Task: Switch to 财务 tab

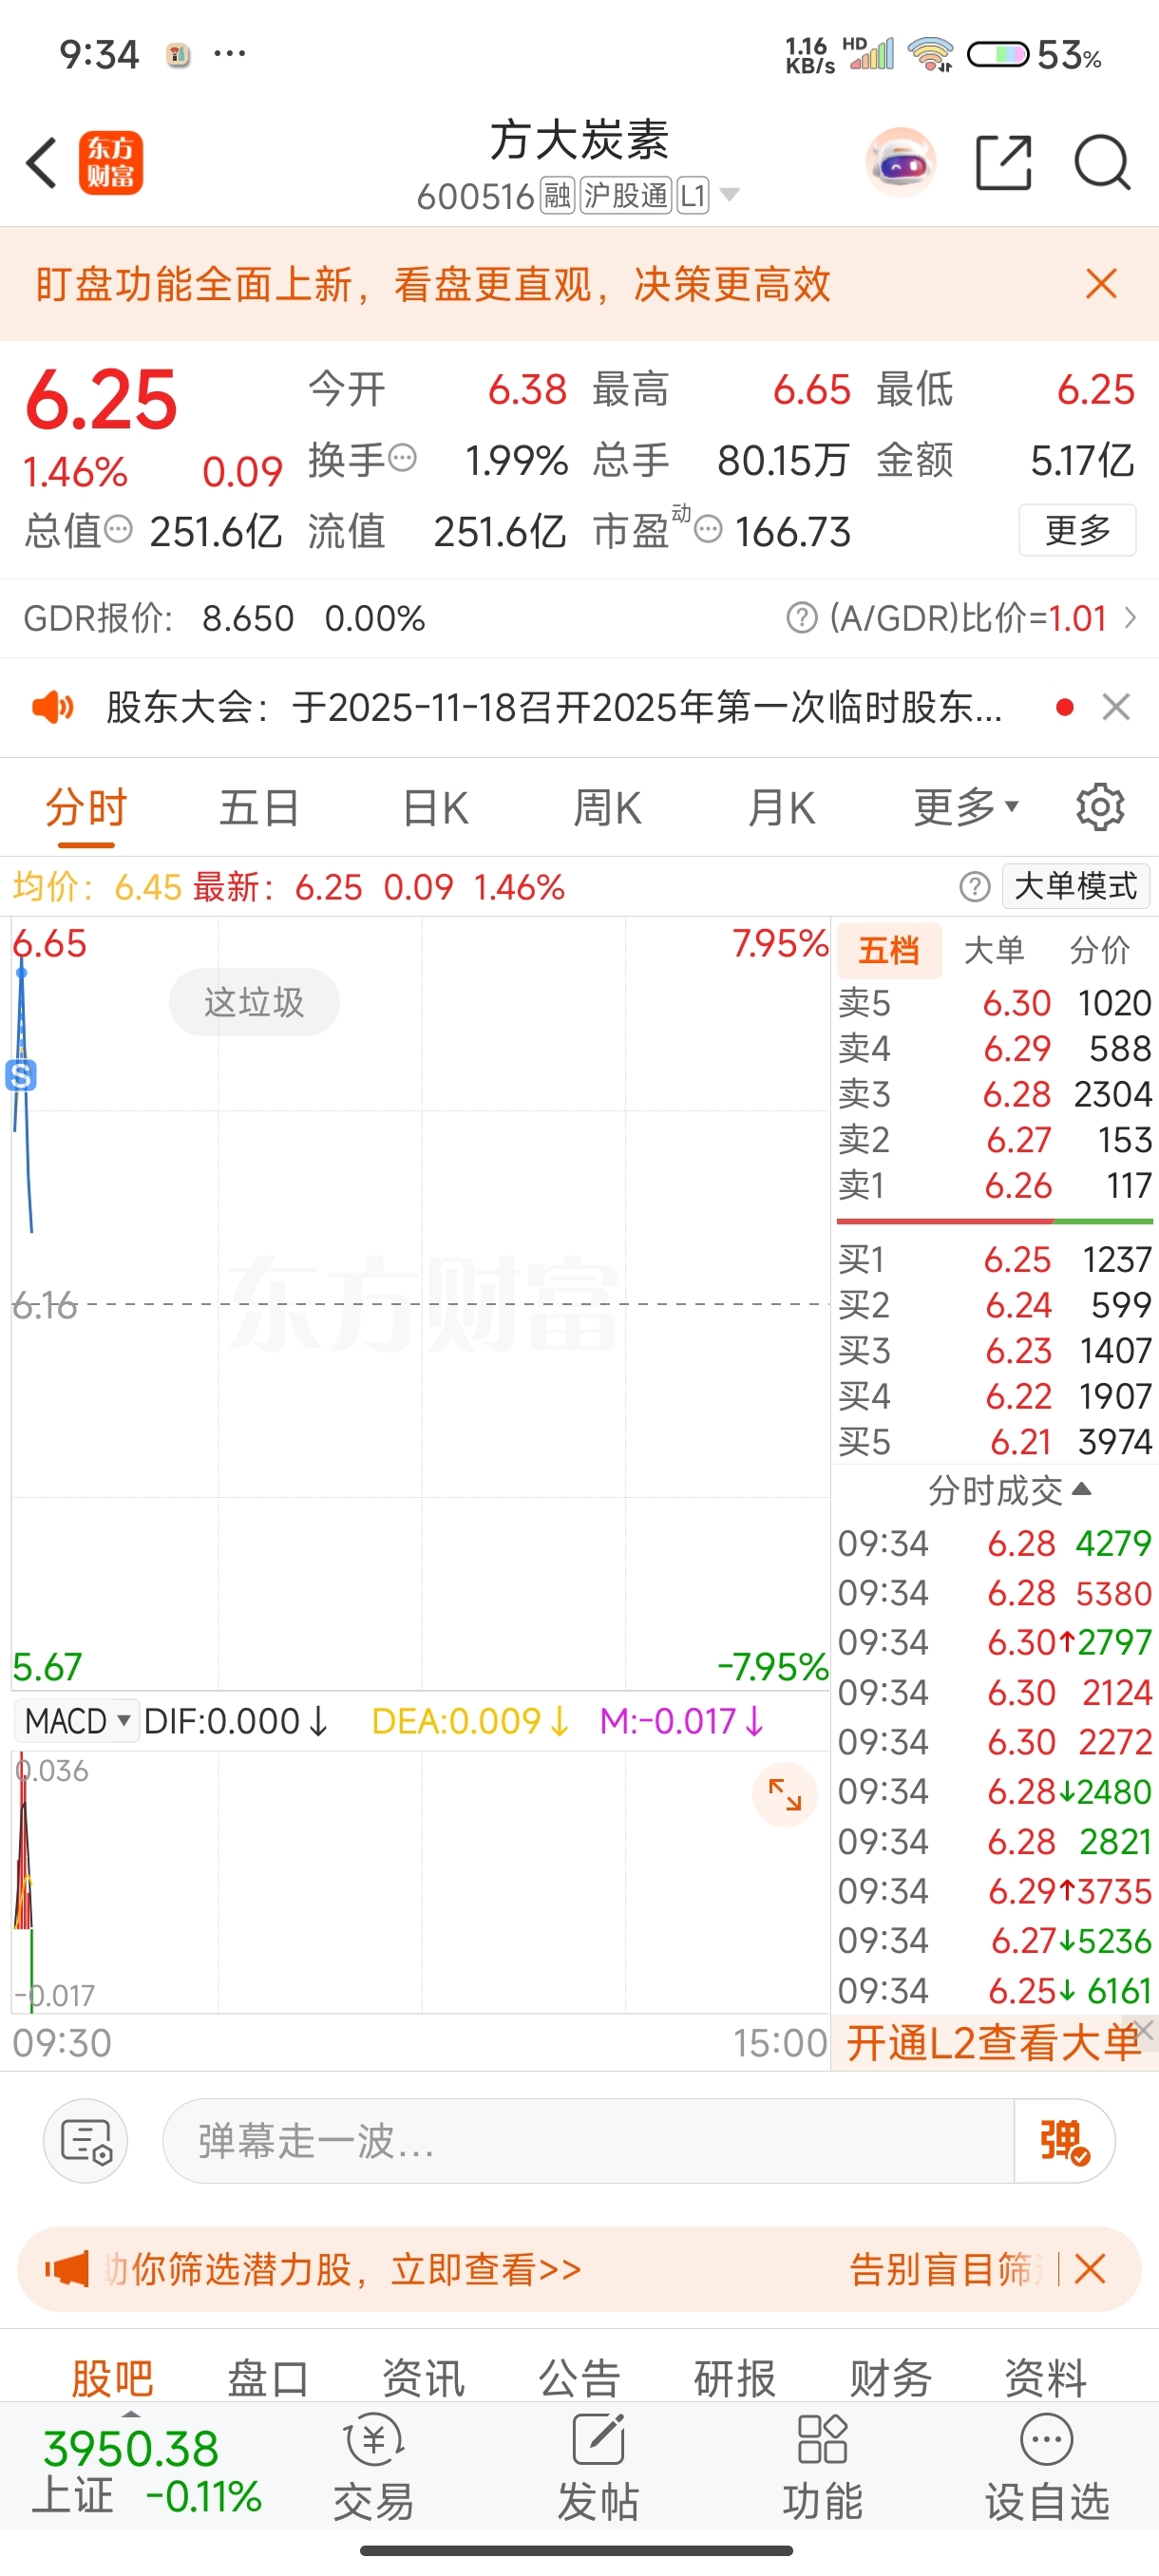Action: click(x=890, y=2379)
